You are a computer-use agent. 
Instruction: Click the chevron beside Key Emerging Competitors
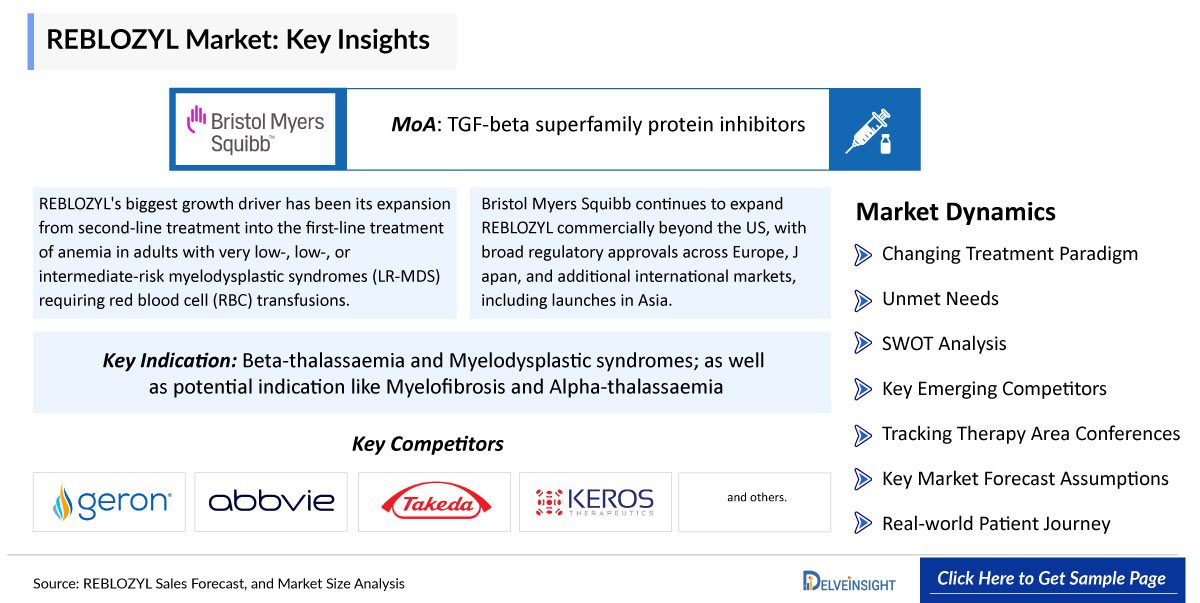coord(863,389)
